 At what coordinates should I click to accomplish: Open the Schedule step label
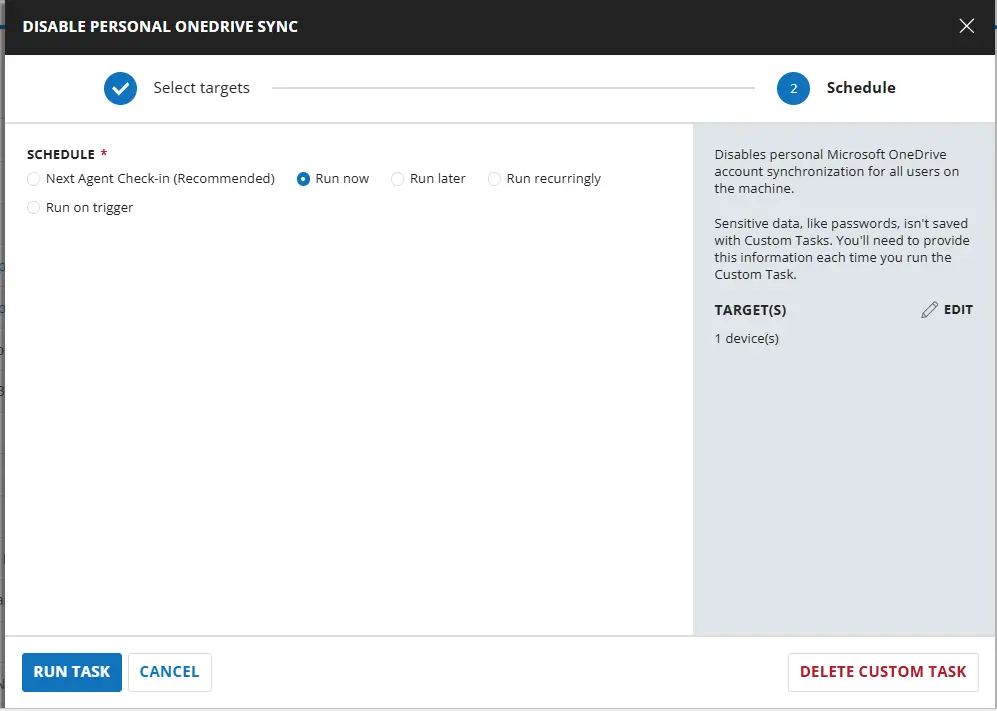[861, 88]
